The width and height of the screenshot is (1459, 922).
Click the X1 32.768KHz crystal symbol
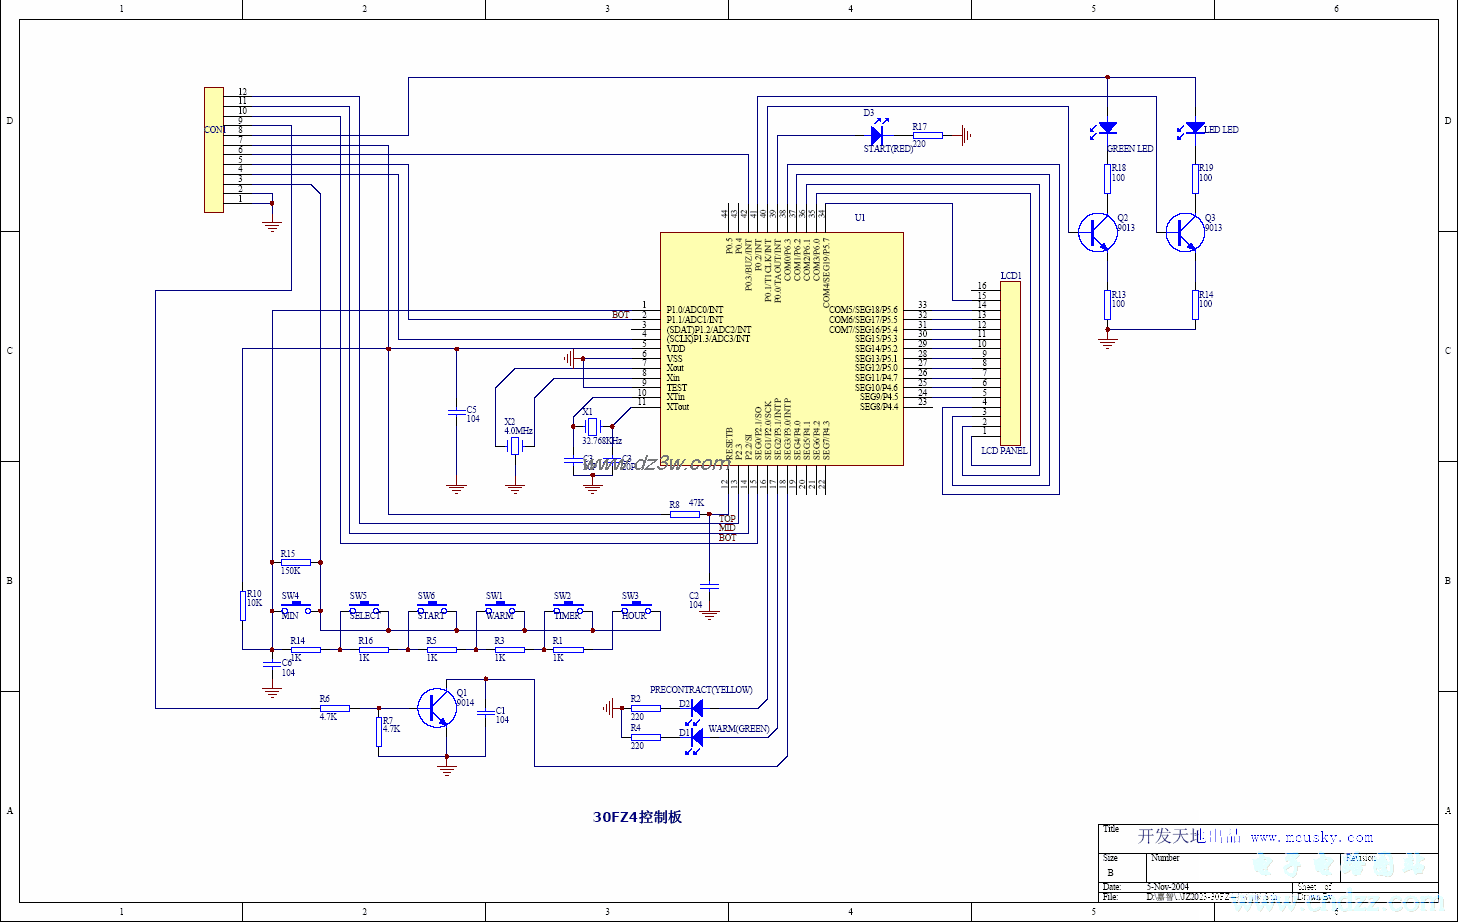click(x=592, y=427)
